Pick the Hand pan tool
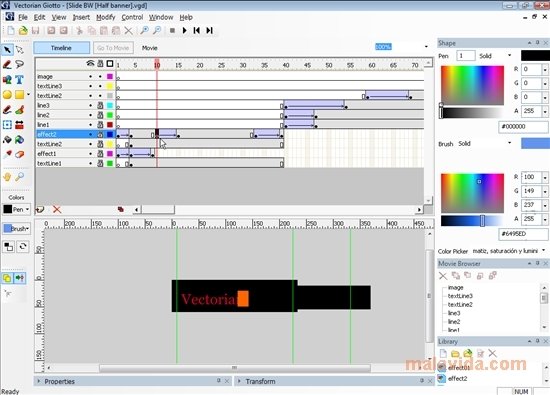Image resolution: width=550 pixels, height=395 pixels. click(x=7, y=177)
